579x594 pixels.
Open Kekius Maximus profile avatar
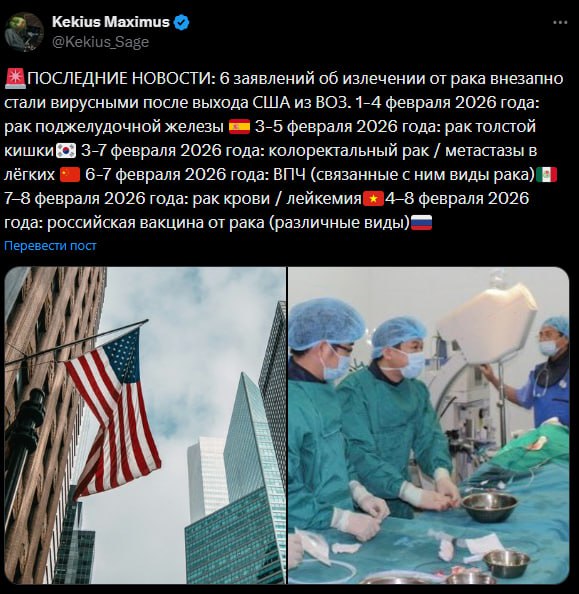(x=24, y=31)
